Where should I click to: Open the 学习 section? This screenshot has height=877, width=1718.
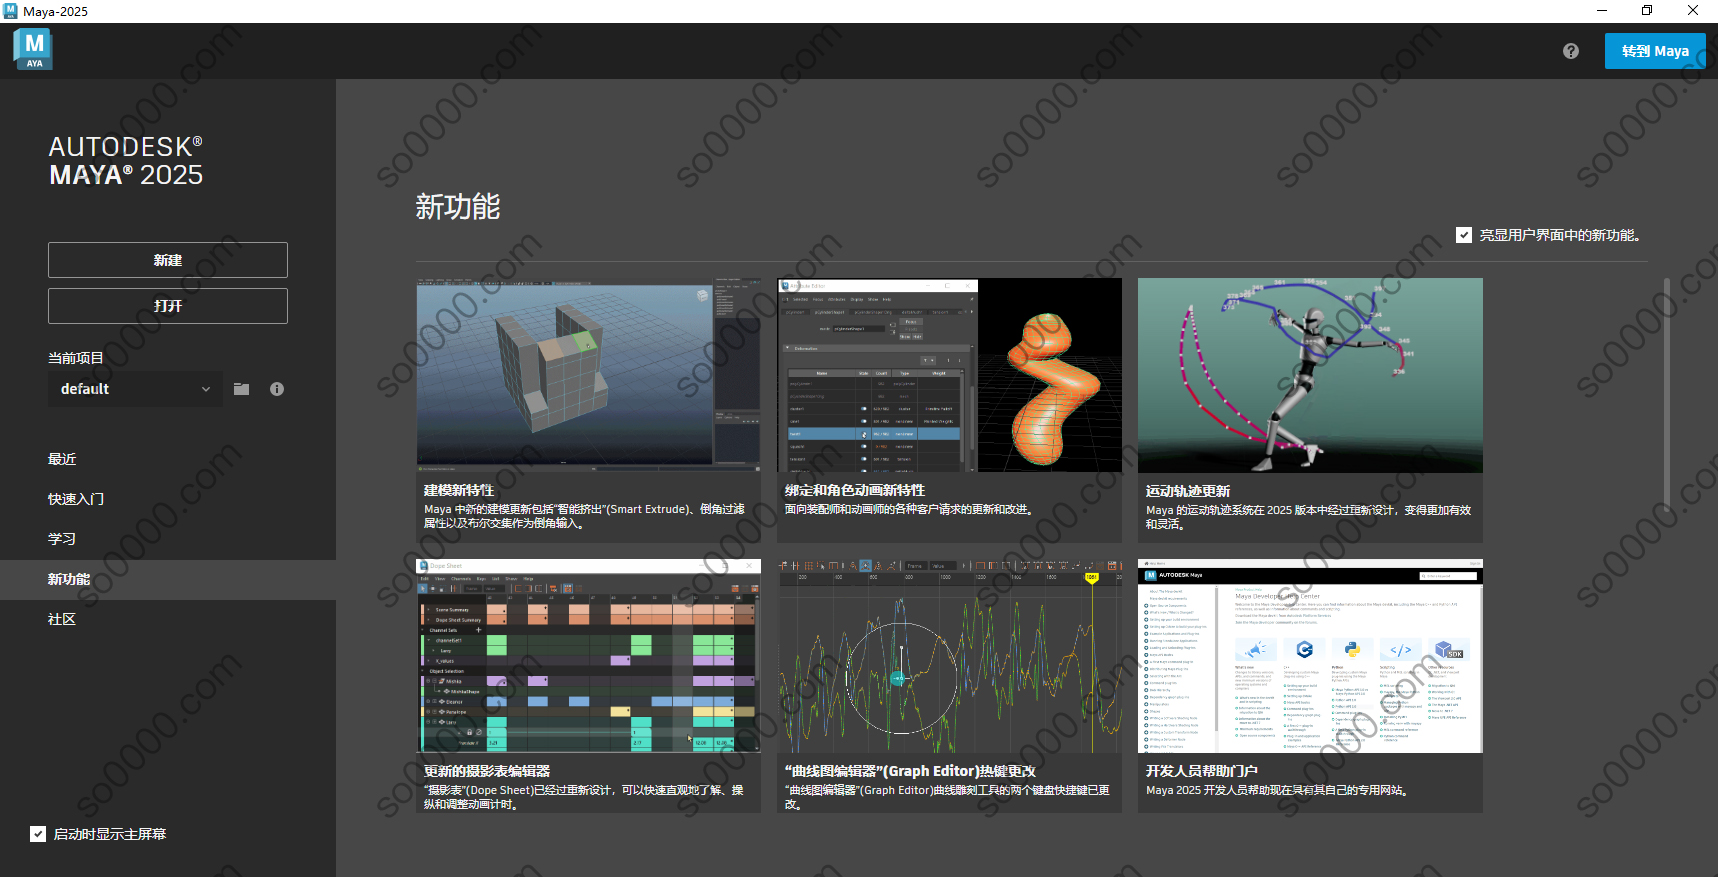(x=62, y=539)
